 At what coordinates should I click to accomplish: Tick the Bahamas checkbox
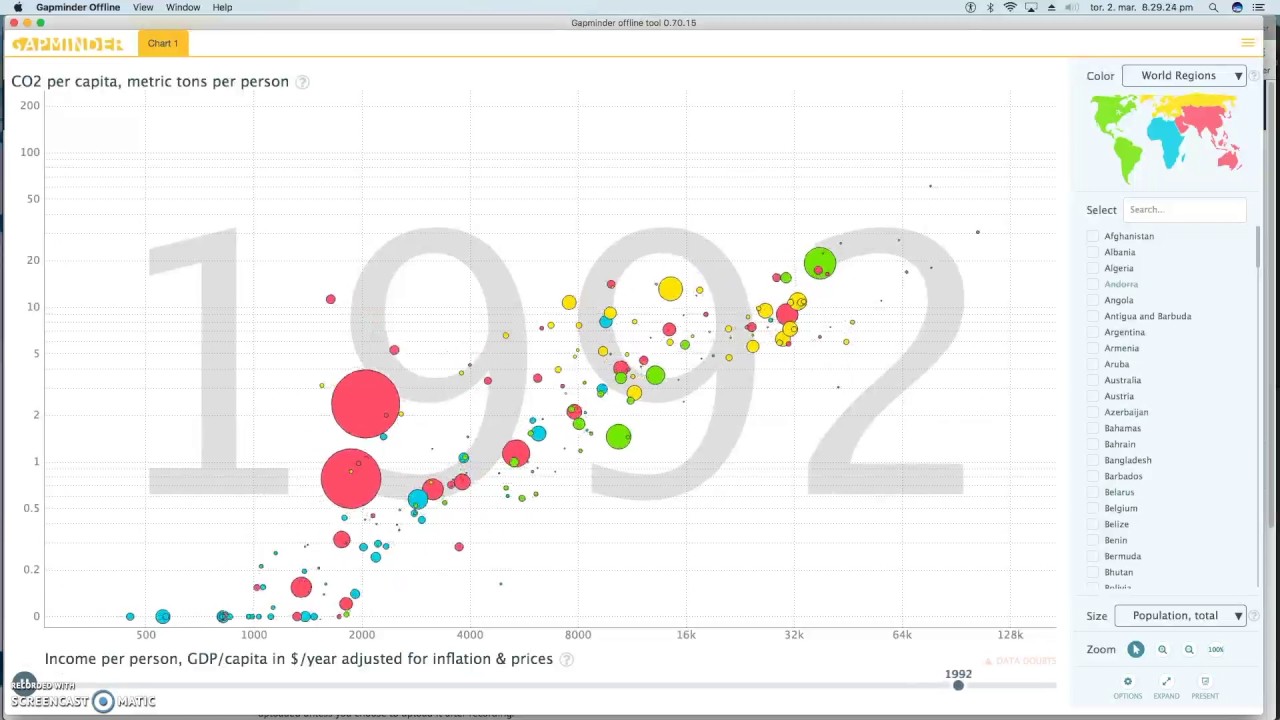(1093, 428)
